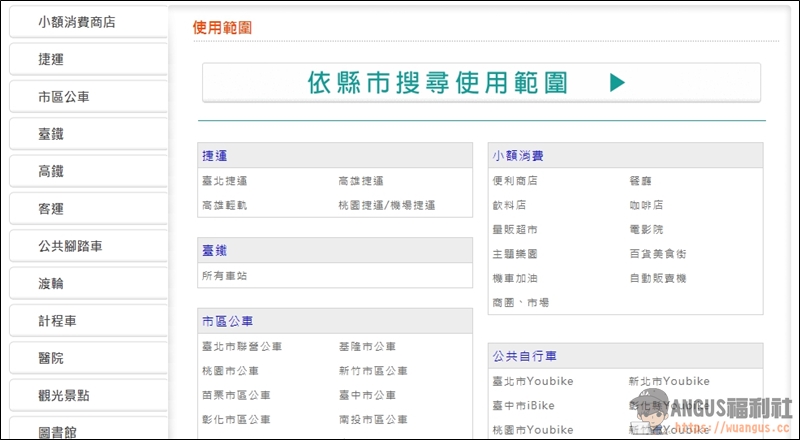Click the 公共自行車 section header

point(525,356)
